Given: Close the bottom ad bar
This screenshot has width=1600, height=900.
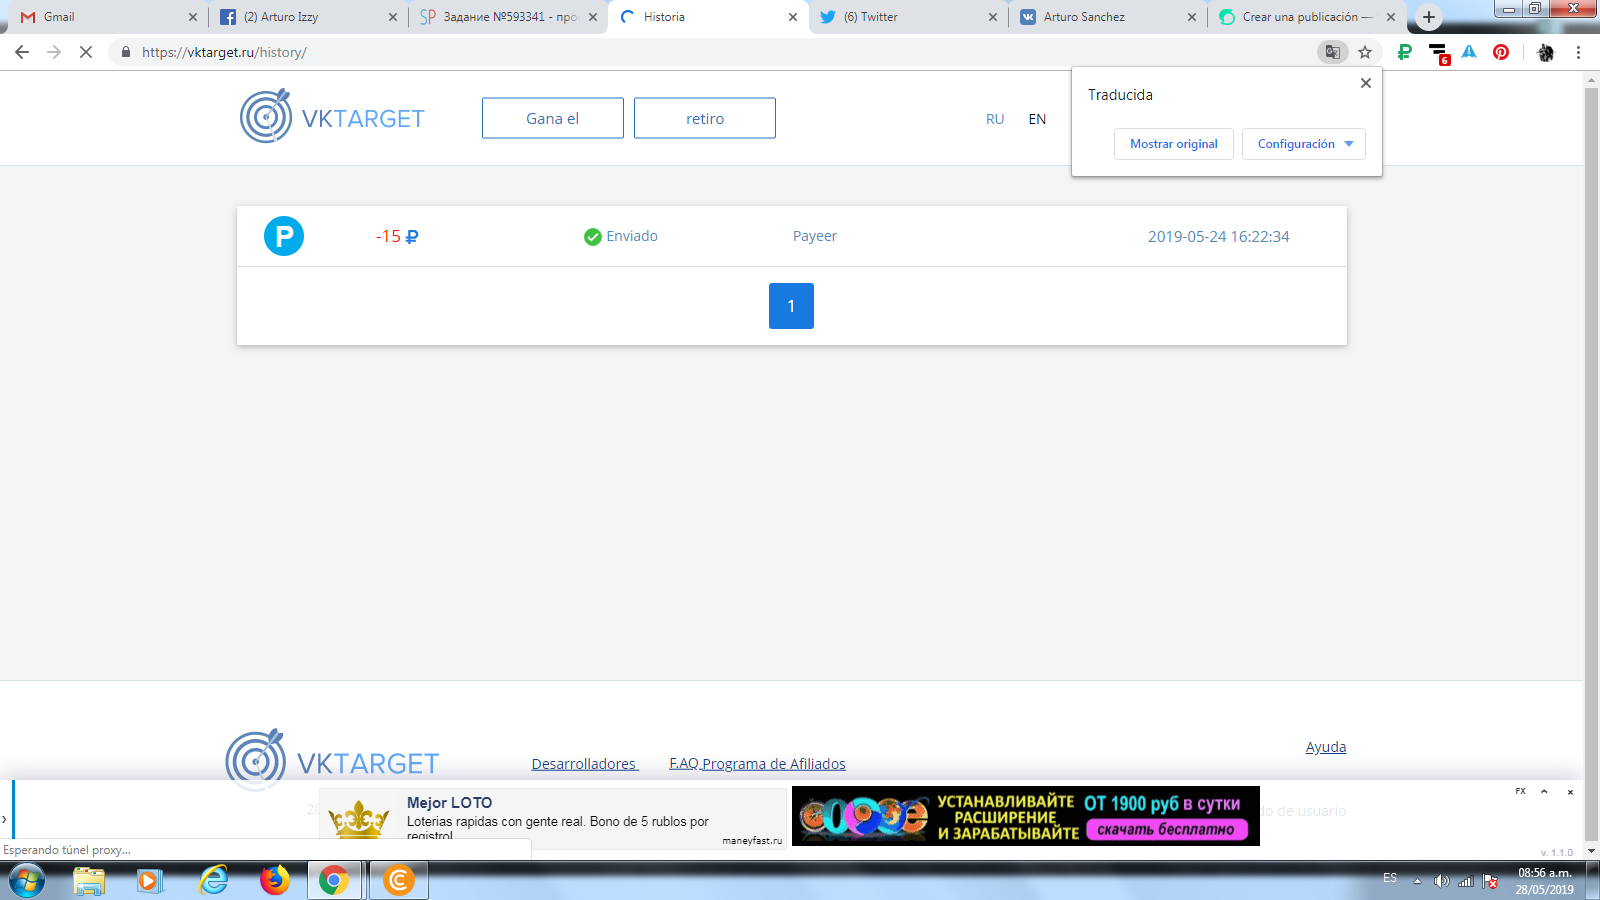Looking at the screenshot, I should (x=1570, y=792).
